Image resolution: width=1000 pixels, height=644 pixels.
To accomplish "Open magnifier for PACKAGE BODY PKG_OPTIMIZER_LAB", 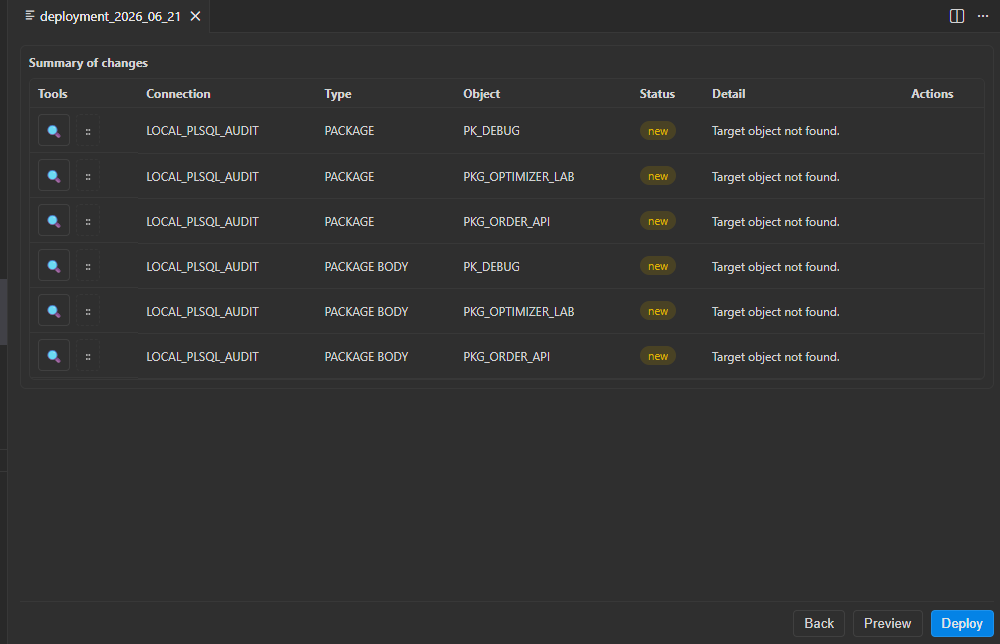I will [54, 311].
